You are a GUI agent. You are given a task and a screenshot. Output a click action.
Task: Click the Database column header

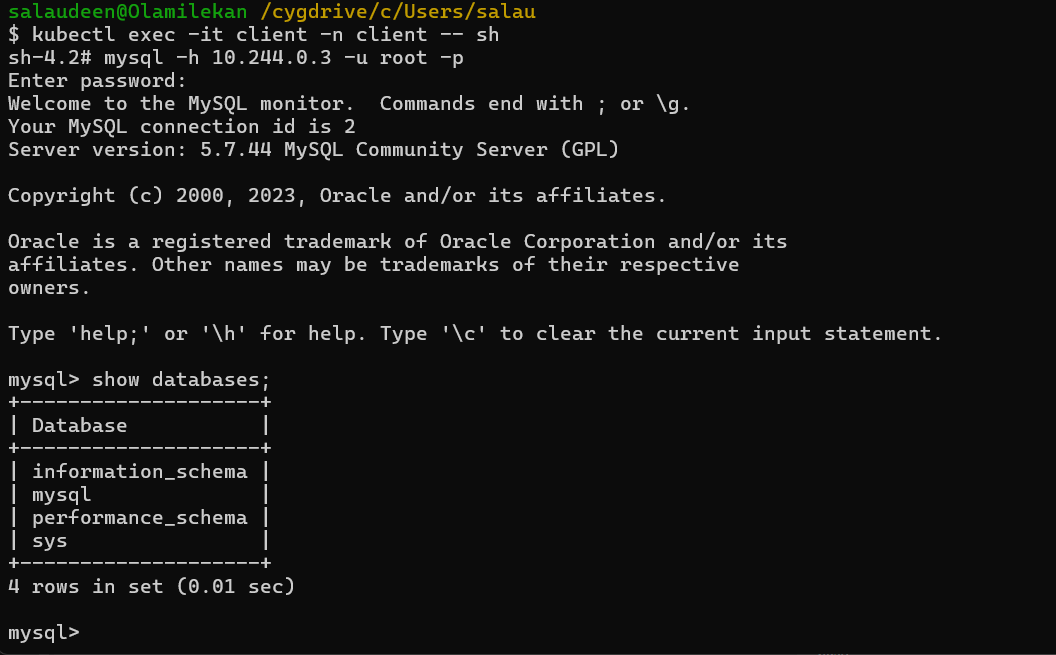pos(79,425)
